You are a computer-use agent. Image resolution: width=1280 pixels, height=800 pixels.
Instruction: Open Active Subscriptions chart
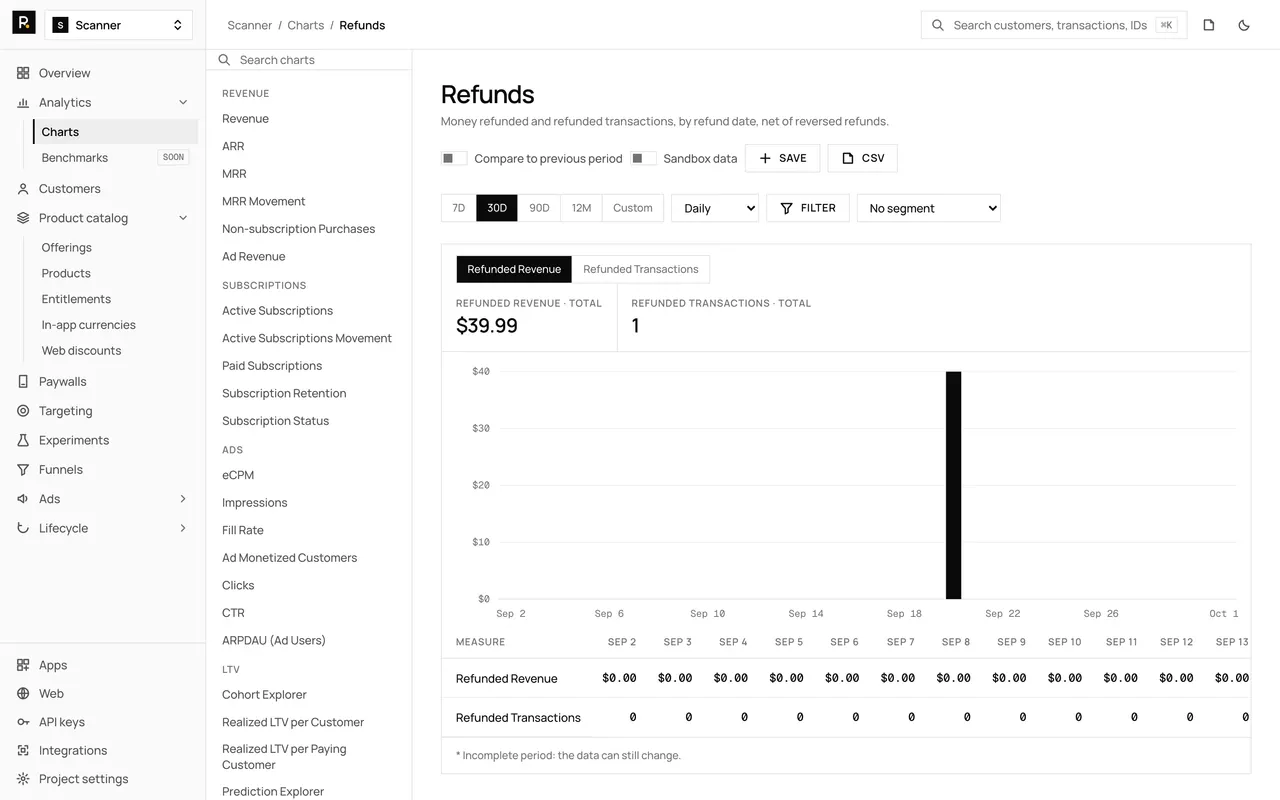click(277, 311)
